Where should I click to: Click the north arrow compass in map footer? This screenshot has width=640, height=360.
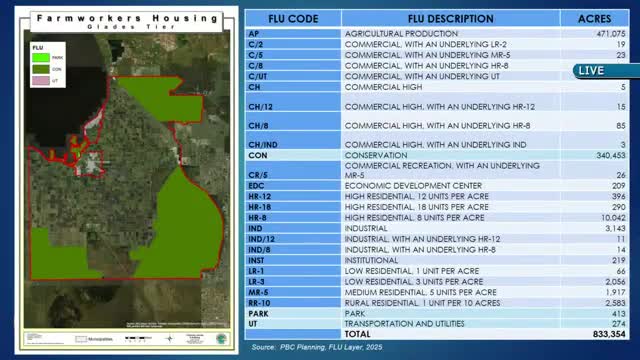click(x=170, y=338)
